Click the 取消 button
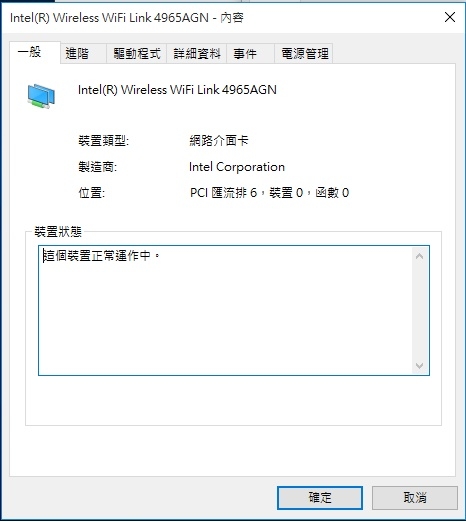This screenshot has height=522, width=466. point(415,498)
